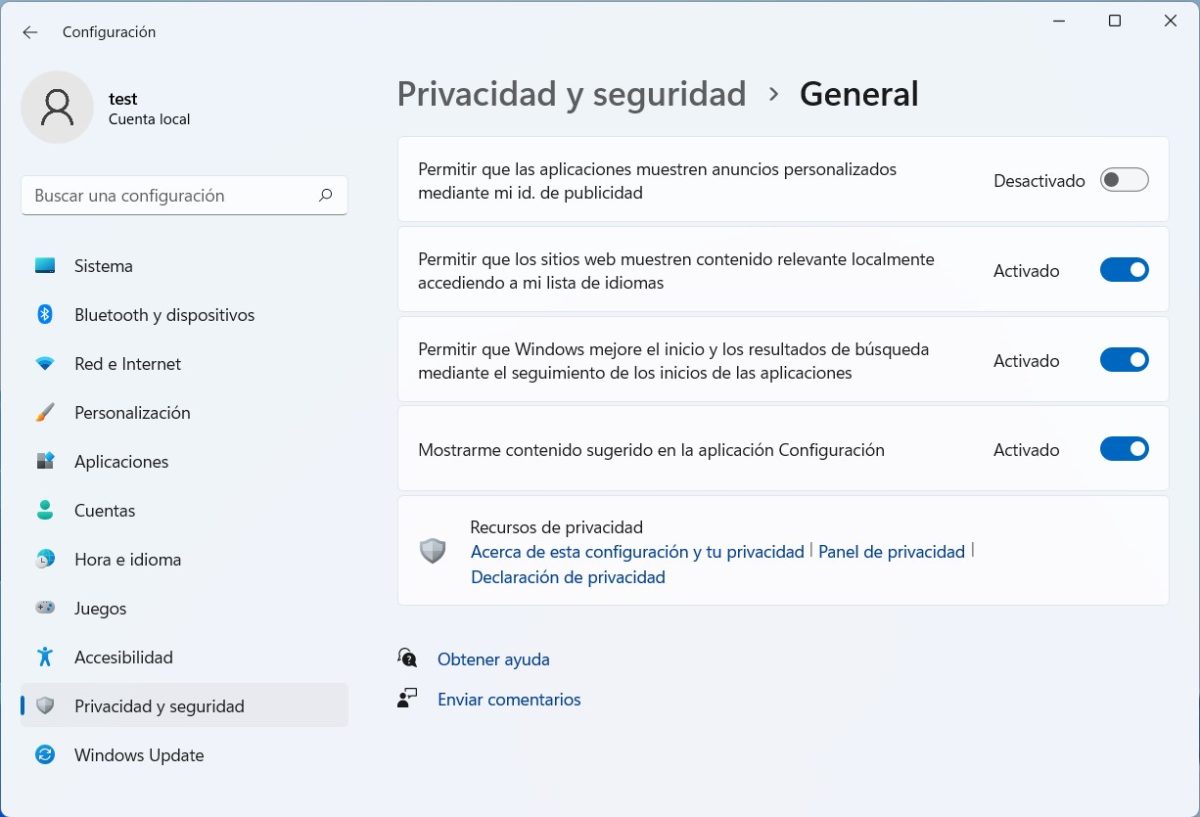Go to Cuentas in the sidebar
Screen dimensions: 1200x817
pyautogui.click(x=104, y=511)
